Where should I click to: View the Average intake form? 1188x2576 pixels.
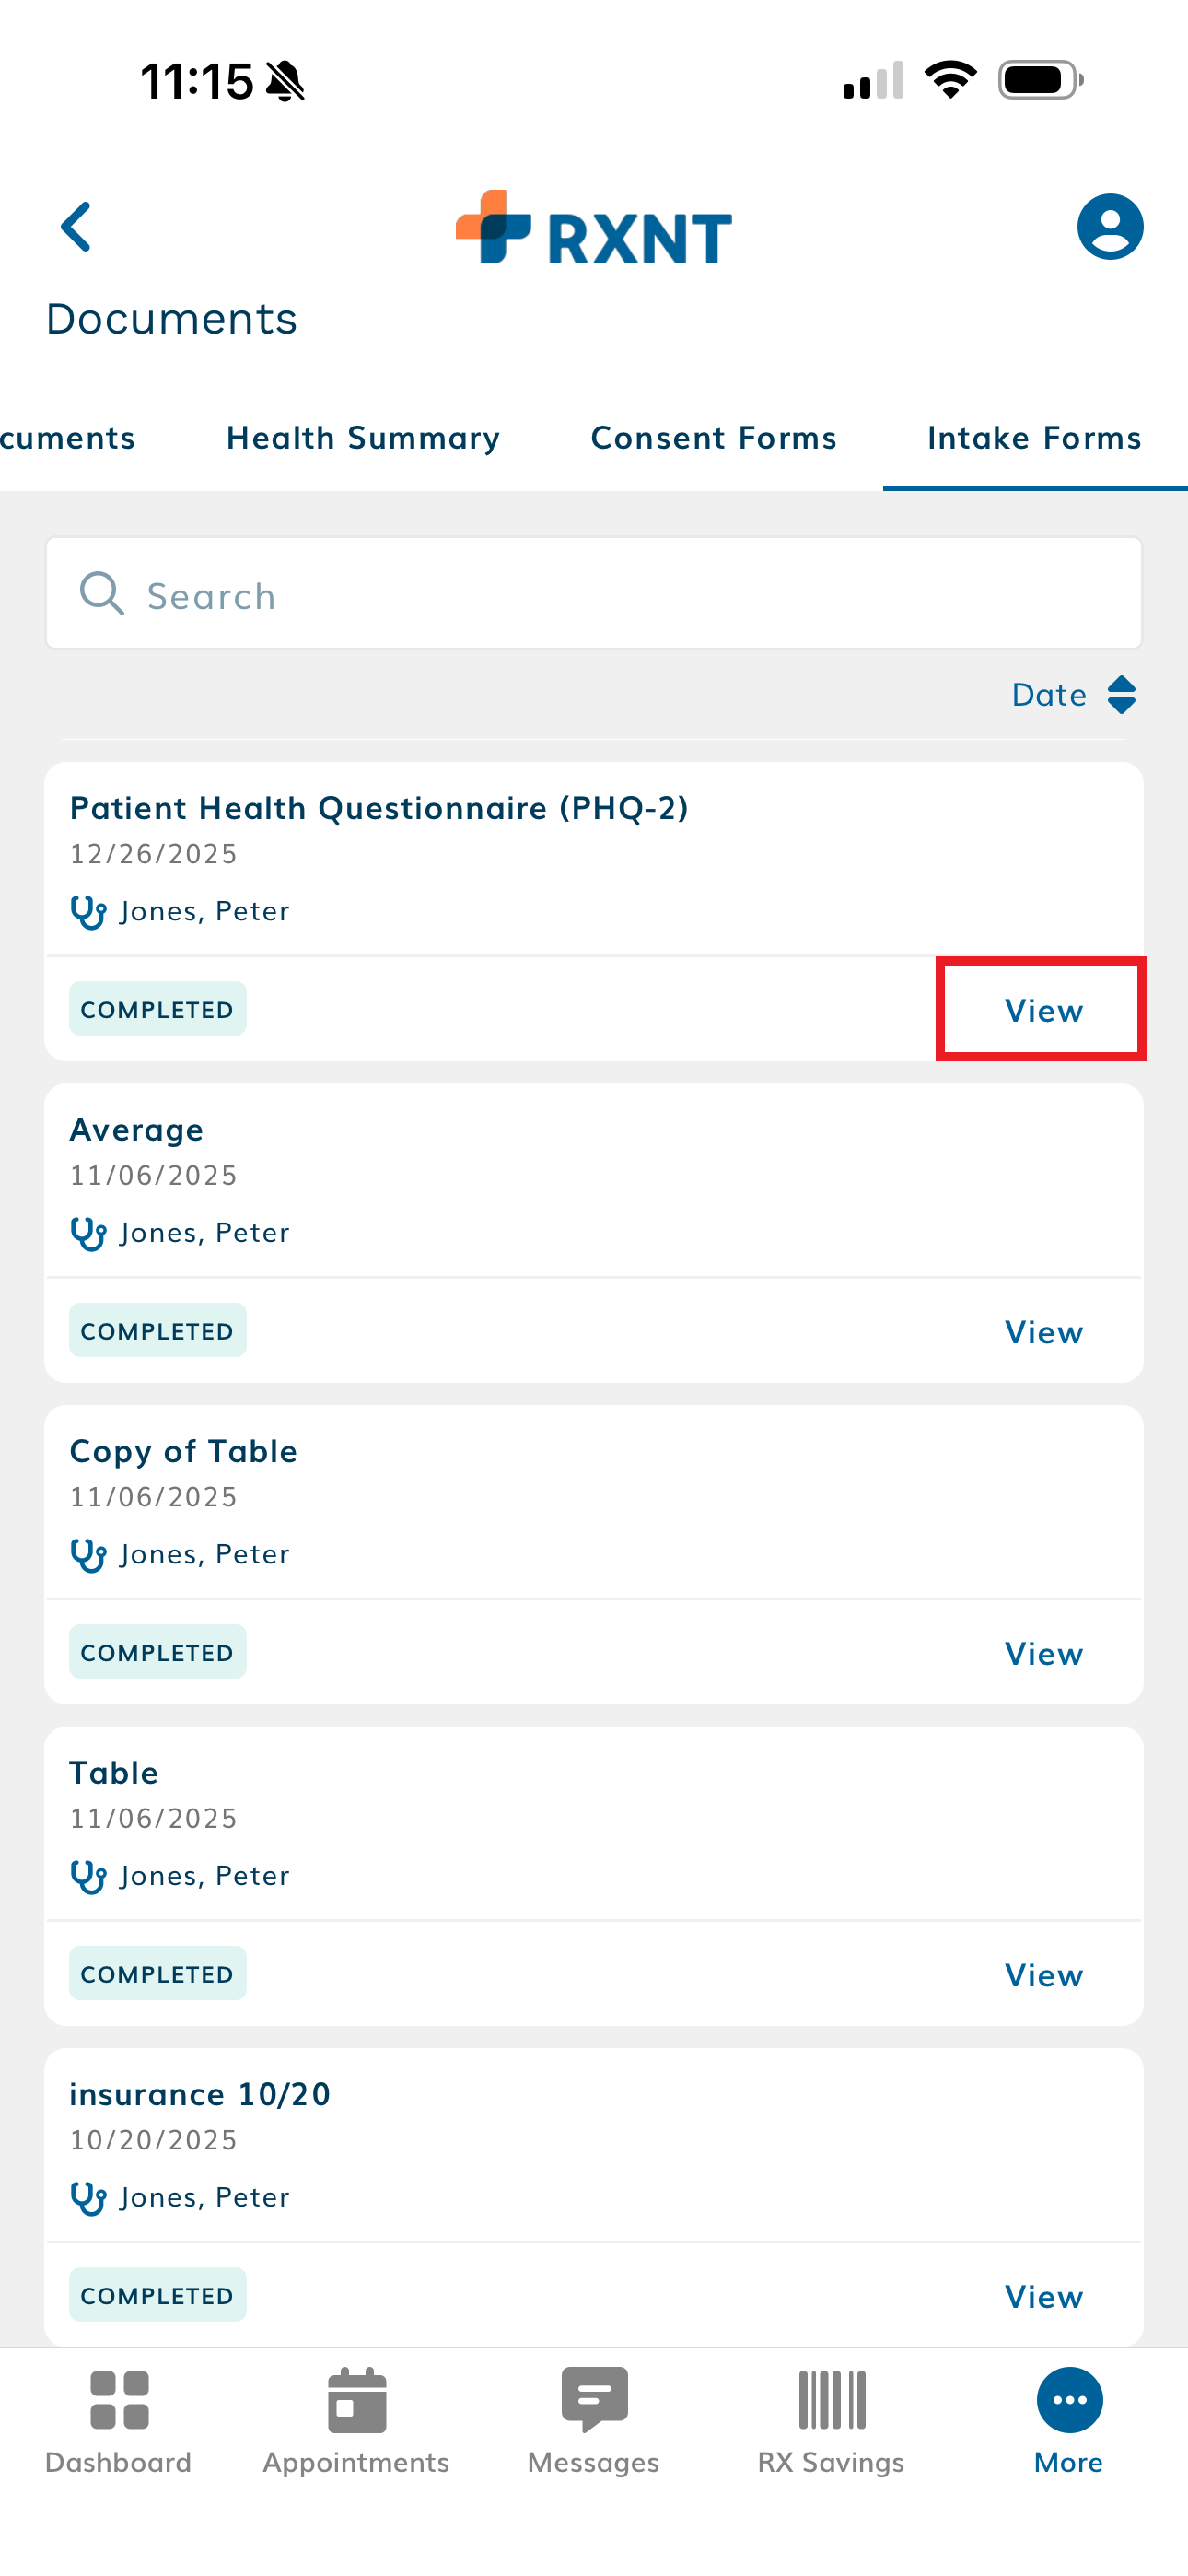(x=1043, y=1332)
